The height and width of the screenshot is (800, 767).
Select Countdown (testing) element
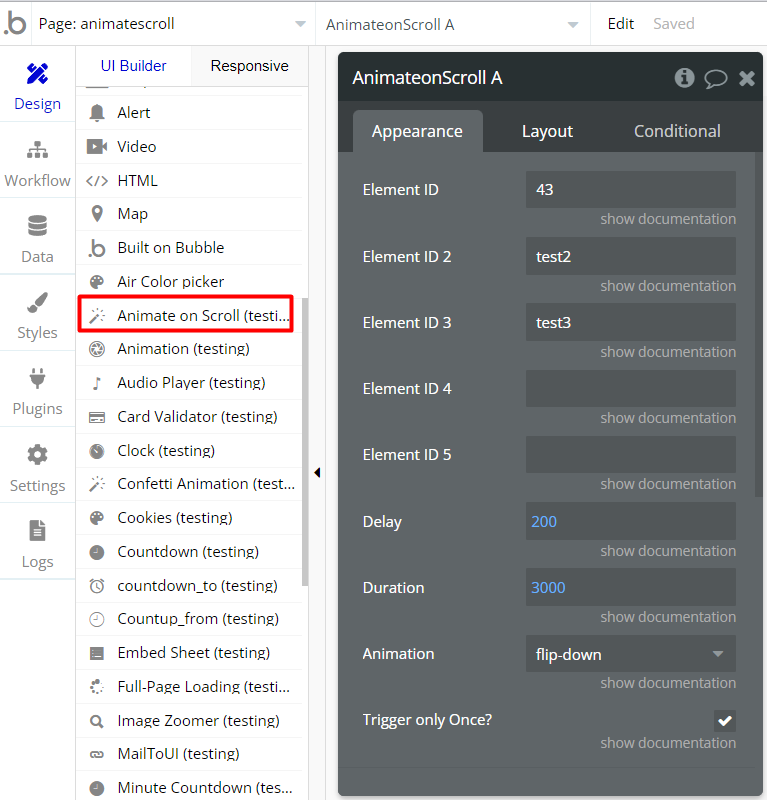pos(189,552)
